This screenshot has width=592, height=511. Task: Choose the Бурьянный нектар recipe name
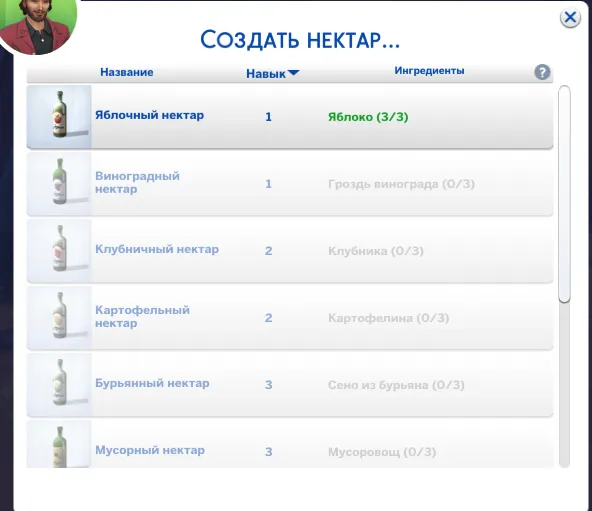click(152, 383)
